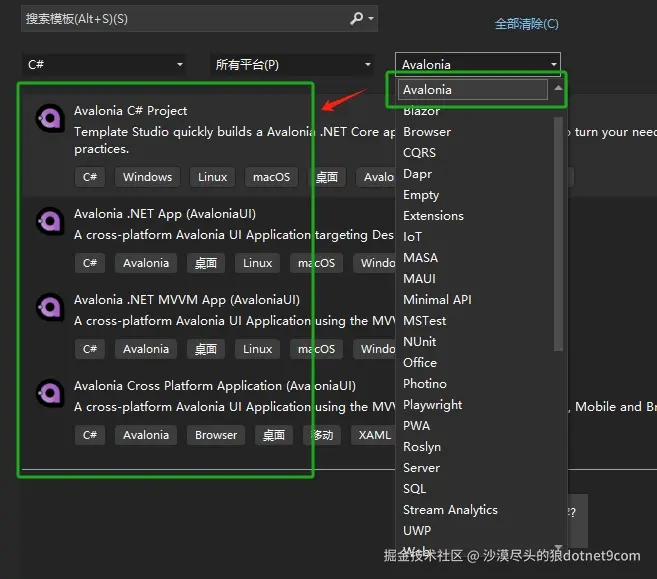Click the Avalonia .NET App (AvaloniaUI) title
The height and width of the screenshot is (579, 657).
coord(165,214)
